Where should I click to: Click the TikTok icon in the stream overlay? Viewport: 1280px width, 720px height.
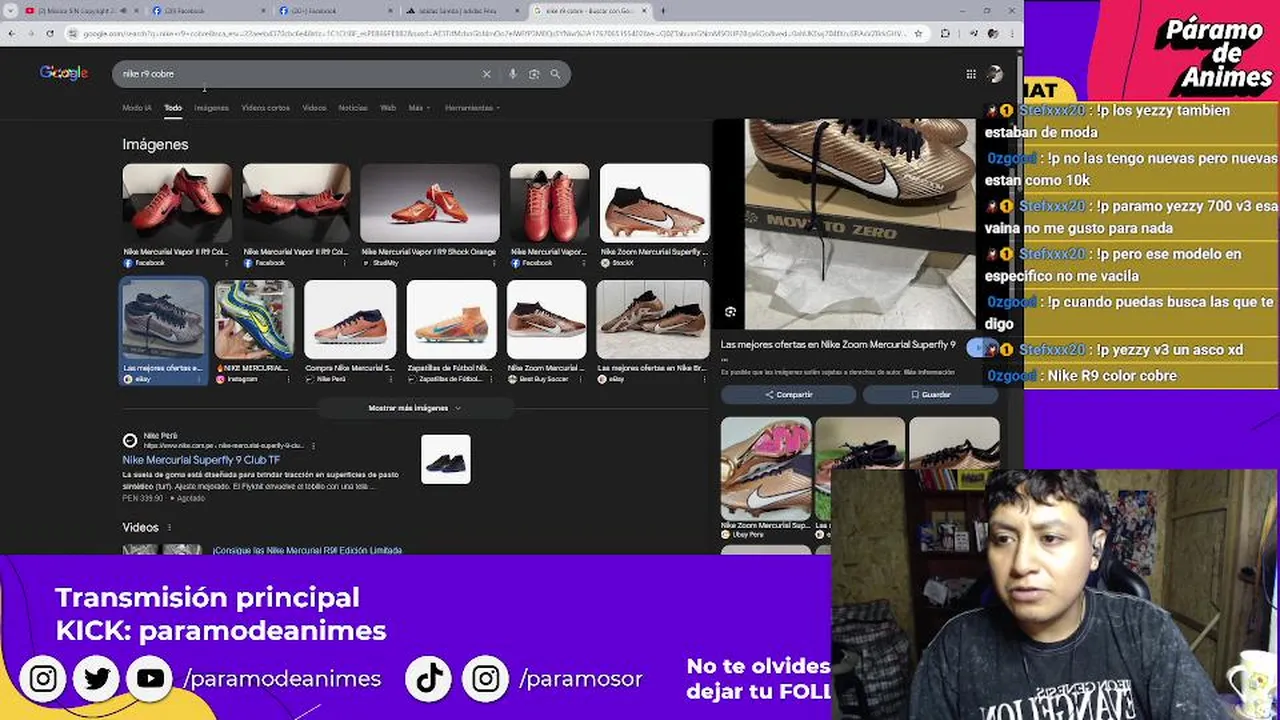(430, 679)
